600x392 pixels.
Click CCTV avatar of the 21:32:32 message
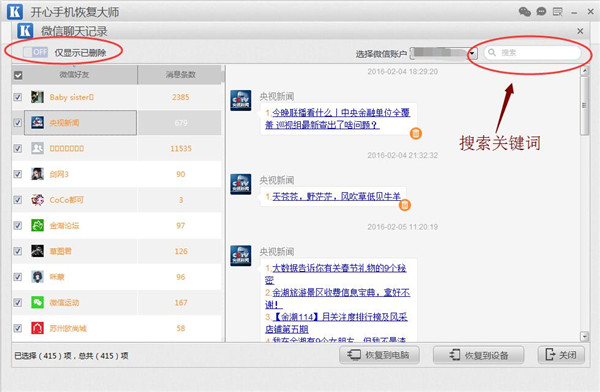[x=241, y=184]
